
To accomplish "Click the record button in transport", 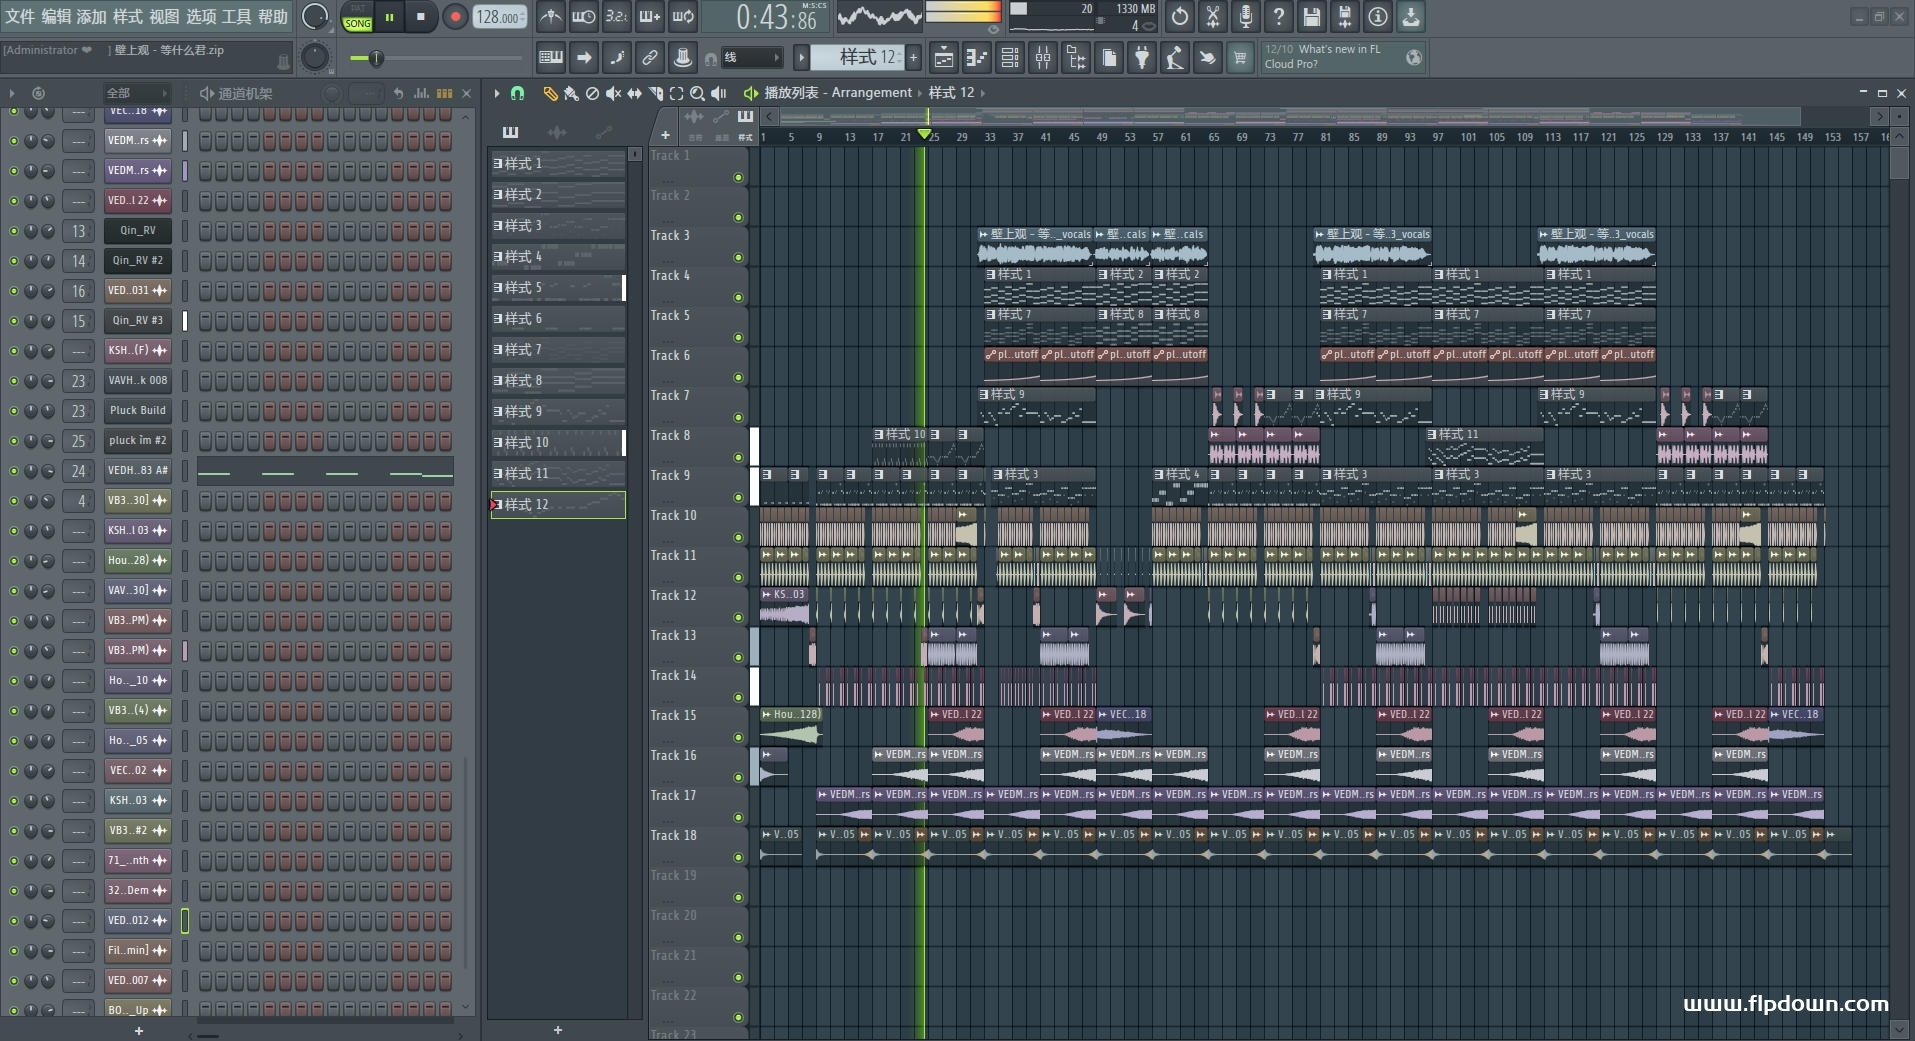I will coord(455,17).
